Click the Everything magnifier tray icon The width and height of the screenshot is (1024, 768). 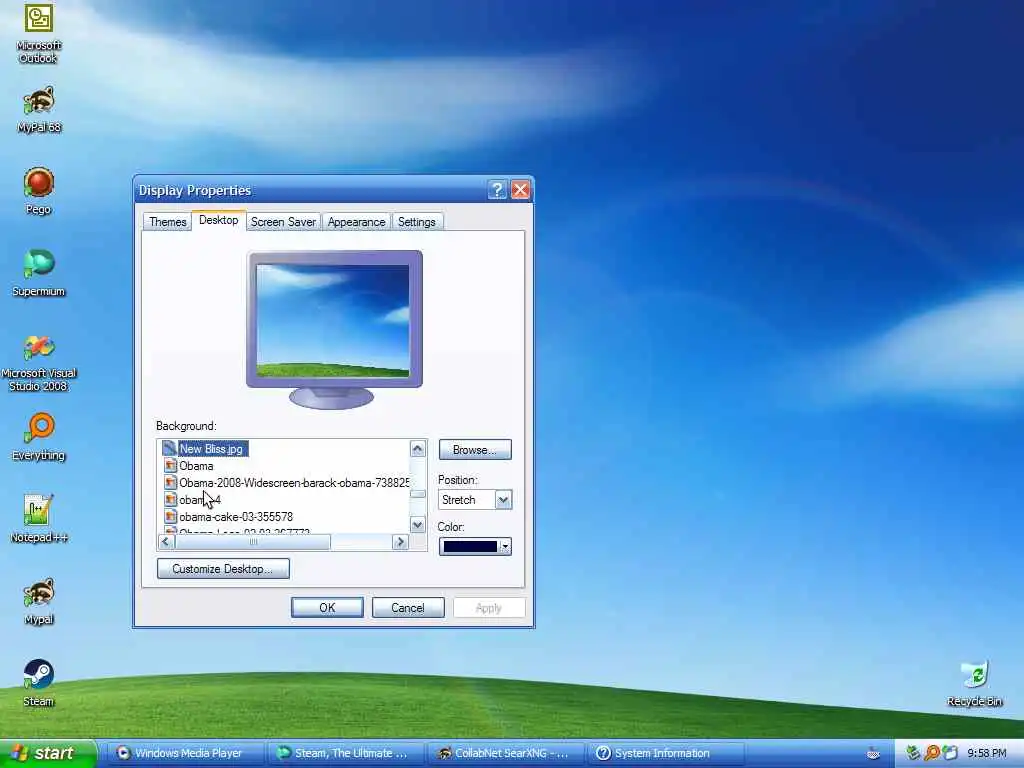[x=931, y=753]
